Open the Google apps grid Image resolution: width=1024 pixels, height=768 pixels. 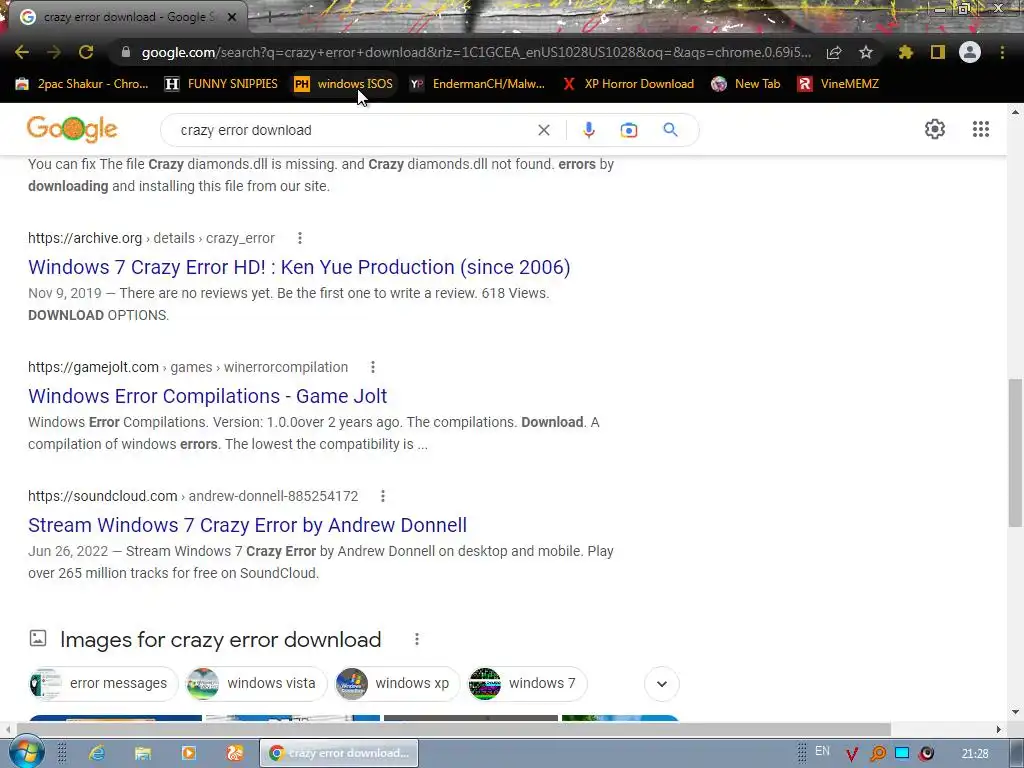click(x=980, y=129)
